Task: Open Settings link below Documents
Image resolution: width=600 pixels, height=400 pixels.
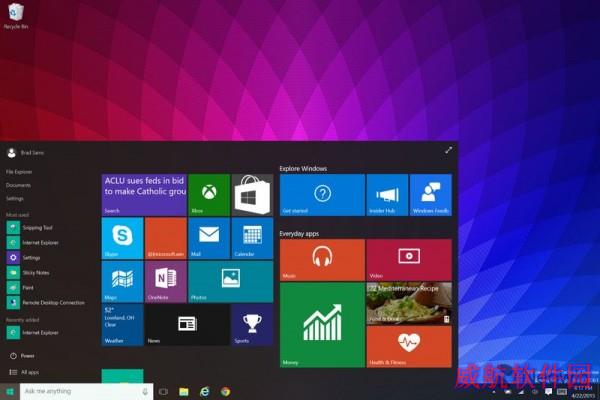Action: 15,199
